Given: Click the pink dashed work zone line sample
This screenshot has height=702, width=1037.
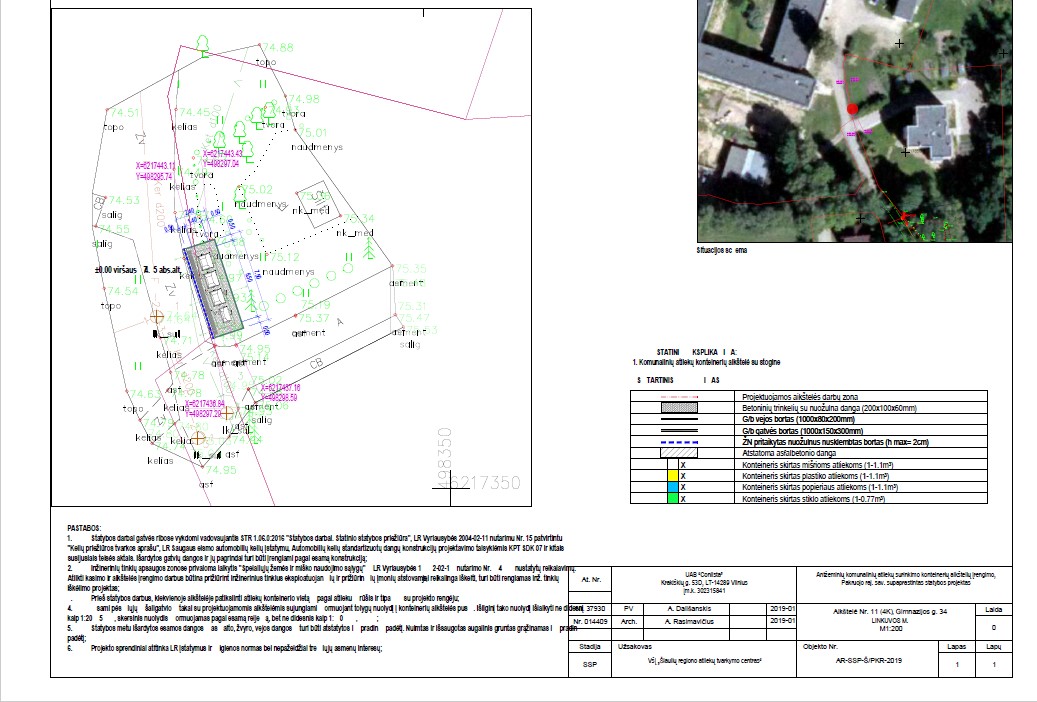Looking at the screenshot, I should [x=679, y=397].
